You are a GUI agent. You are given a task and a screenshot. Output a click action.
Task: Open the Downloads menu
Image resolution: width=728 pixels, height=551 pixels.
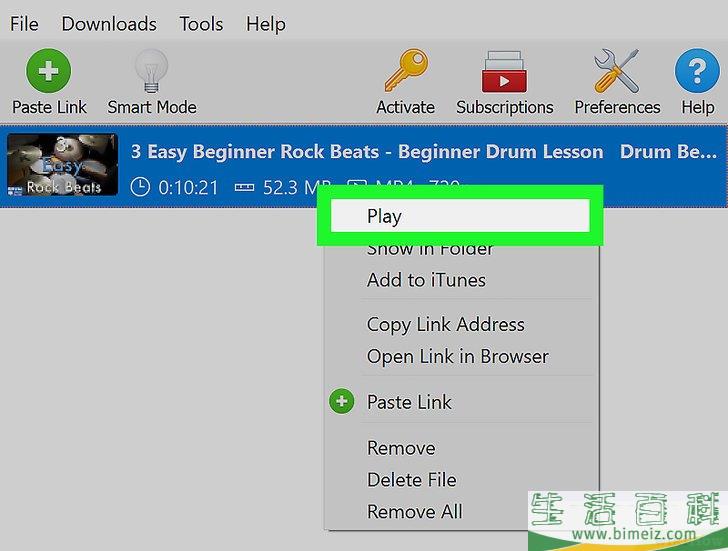[109, 23]
